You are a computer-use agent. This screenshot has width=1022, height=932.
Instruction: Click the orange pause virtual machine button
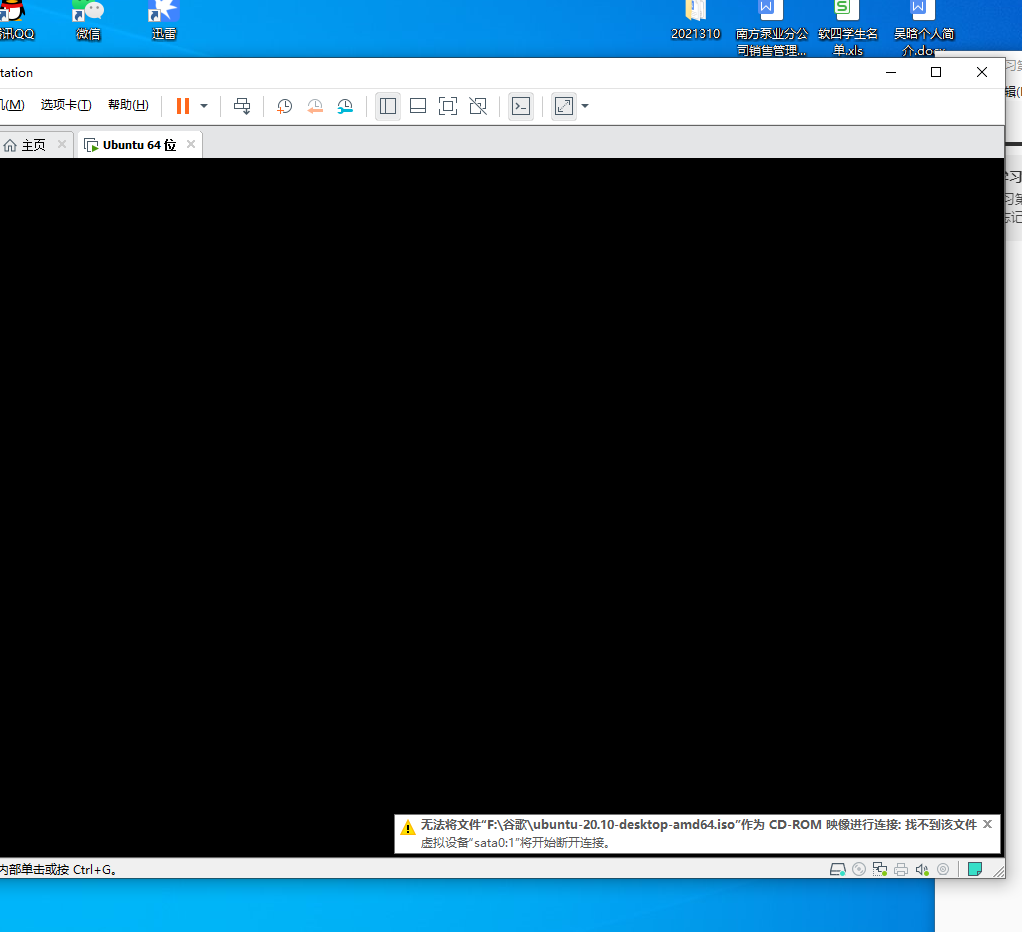click(x=182, y=106)
